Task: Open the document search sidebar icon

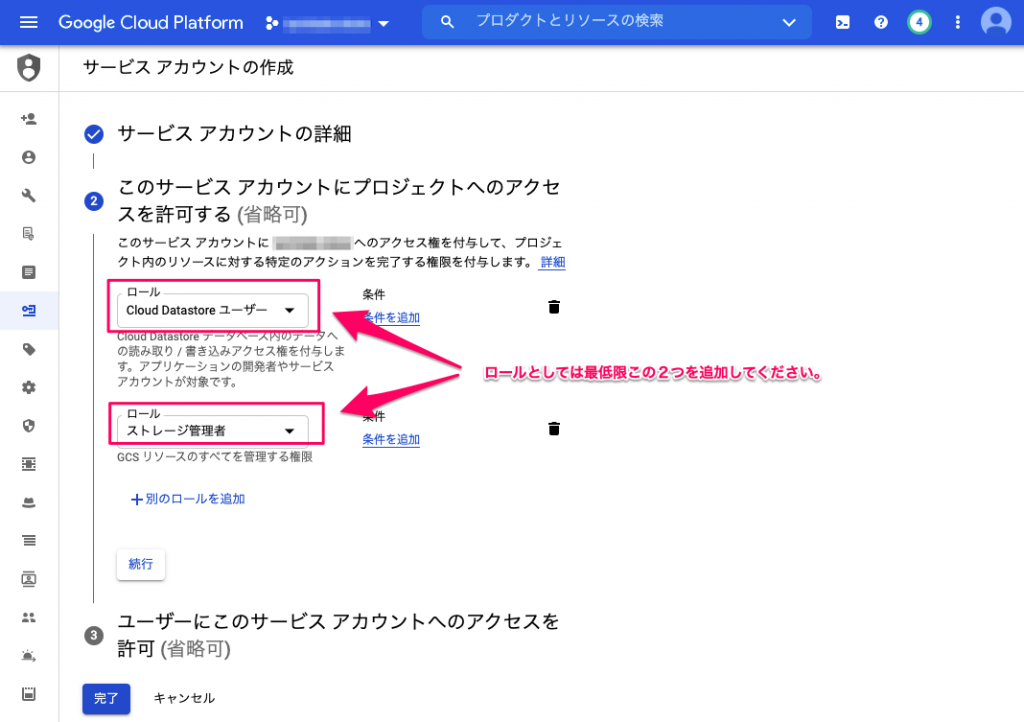Action: (x=29, y=234)
